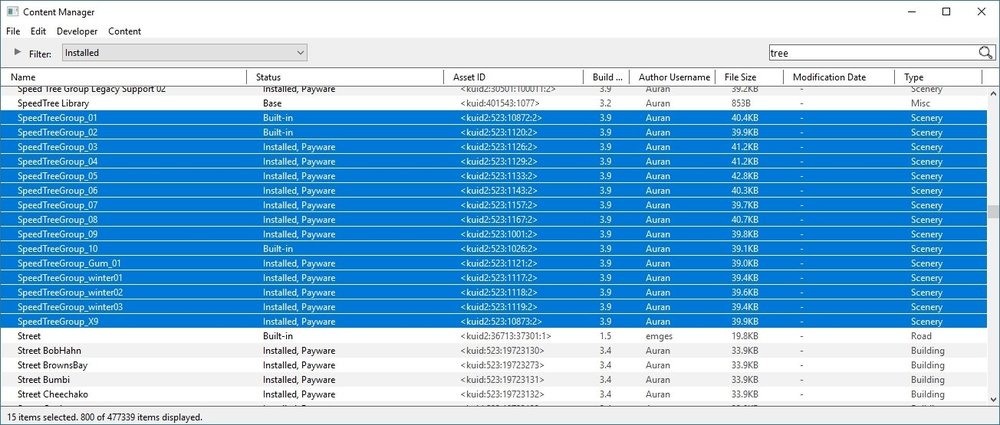1000x425 pixels.
Task: Click the 'Base' status cell
Action: coord(272,103)
